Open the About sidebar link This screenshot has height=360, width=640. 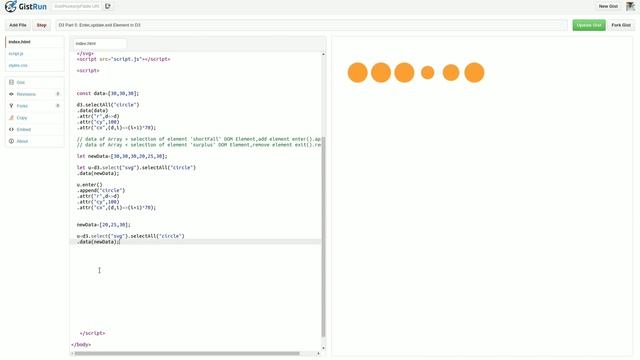click(22, 141)
